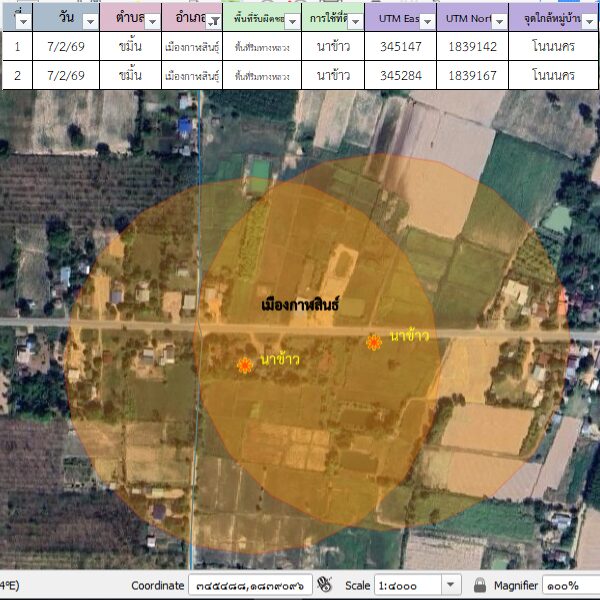Click the mouse display toggle icon beside Coordinate
Screen dimensions: 600x600
pyautogui.click(x=324, y=585)
